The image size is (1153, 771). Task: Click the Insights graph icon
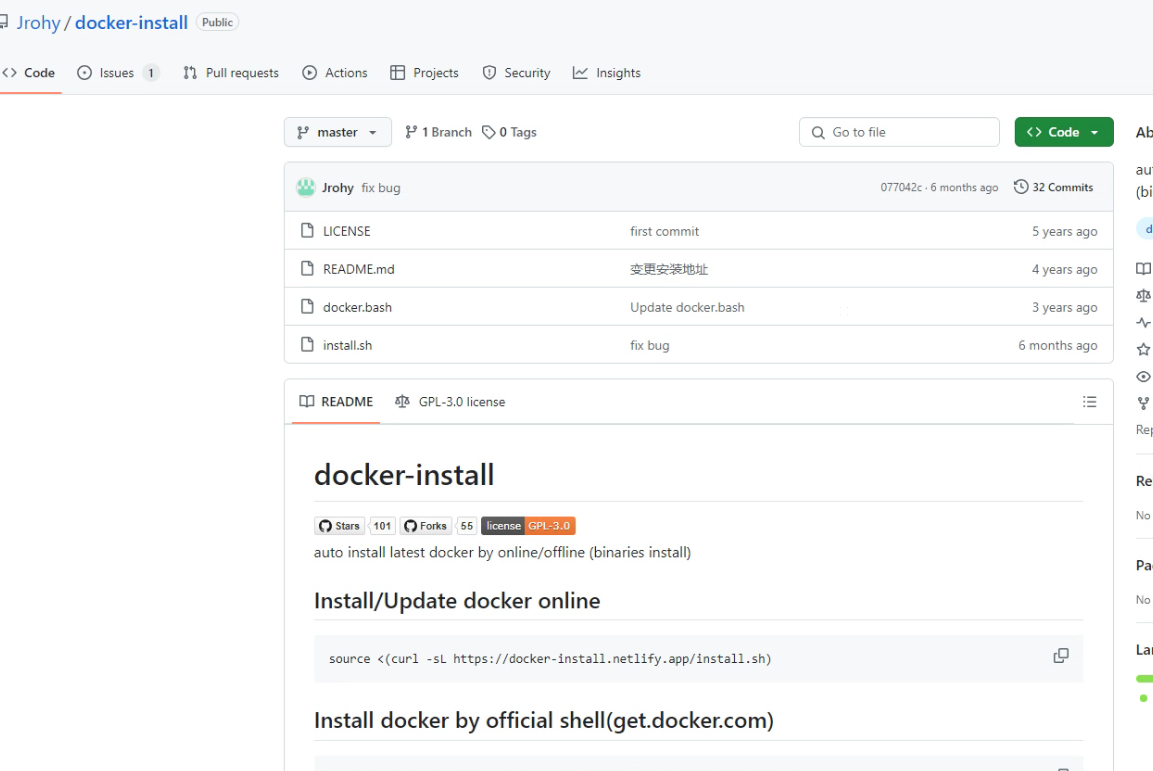[x=580, y=73]
